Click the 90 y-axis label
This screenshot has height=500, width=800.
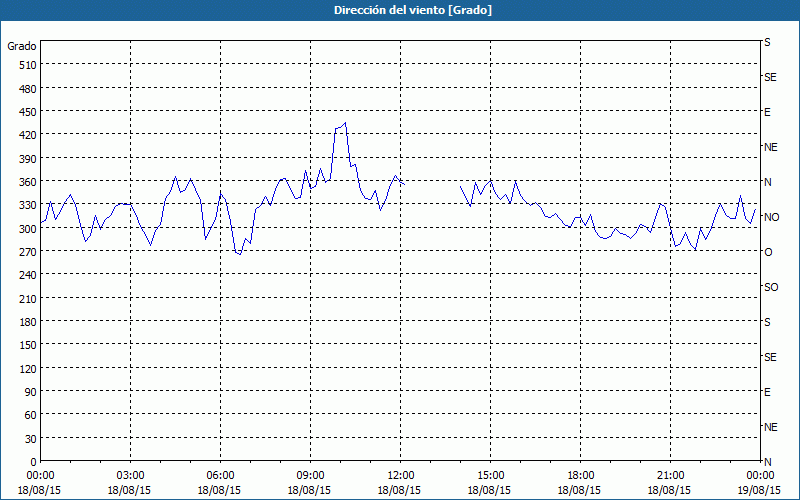[x=31, y=392]
